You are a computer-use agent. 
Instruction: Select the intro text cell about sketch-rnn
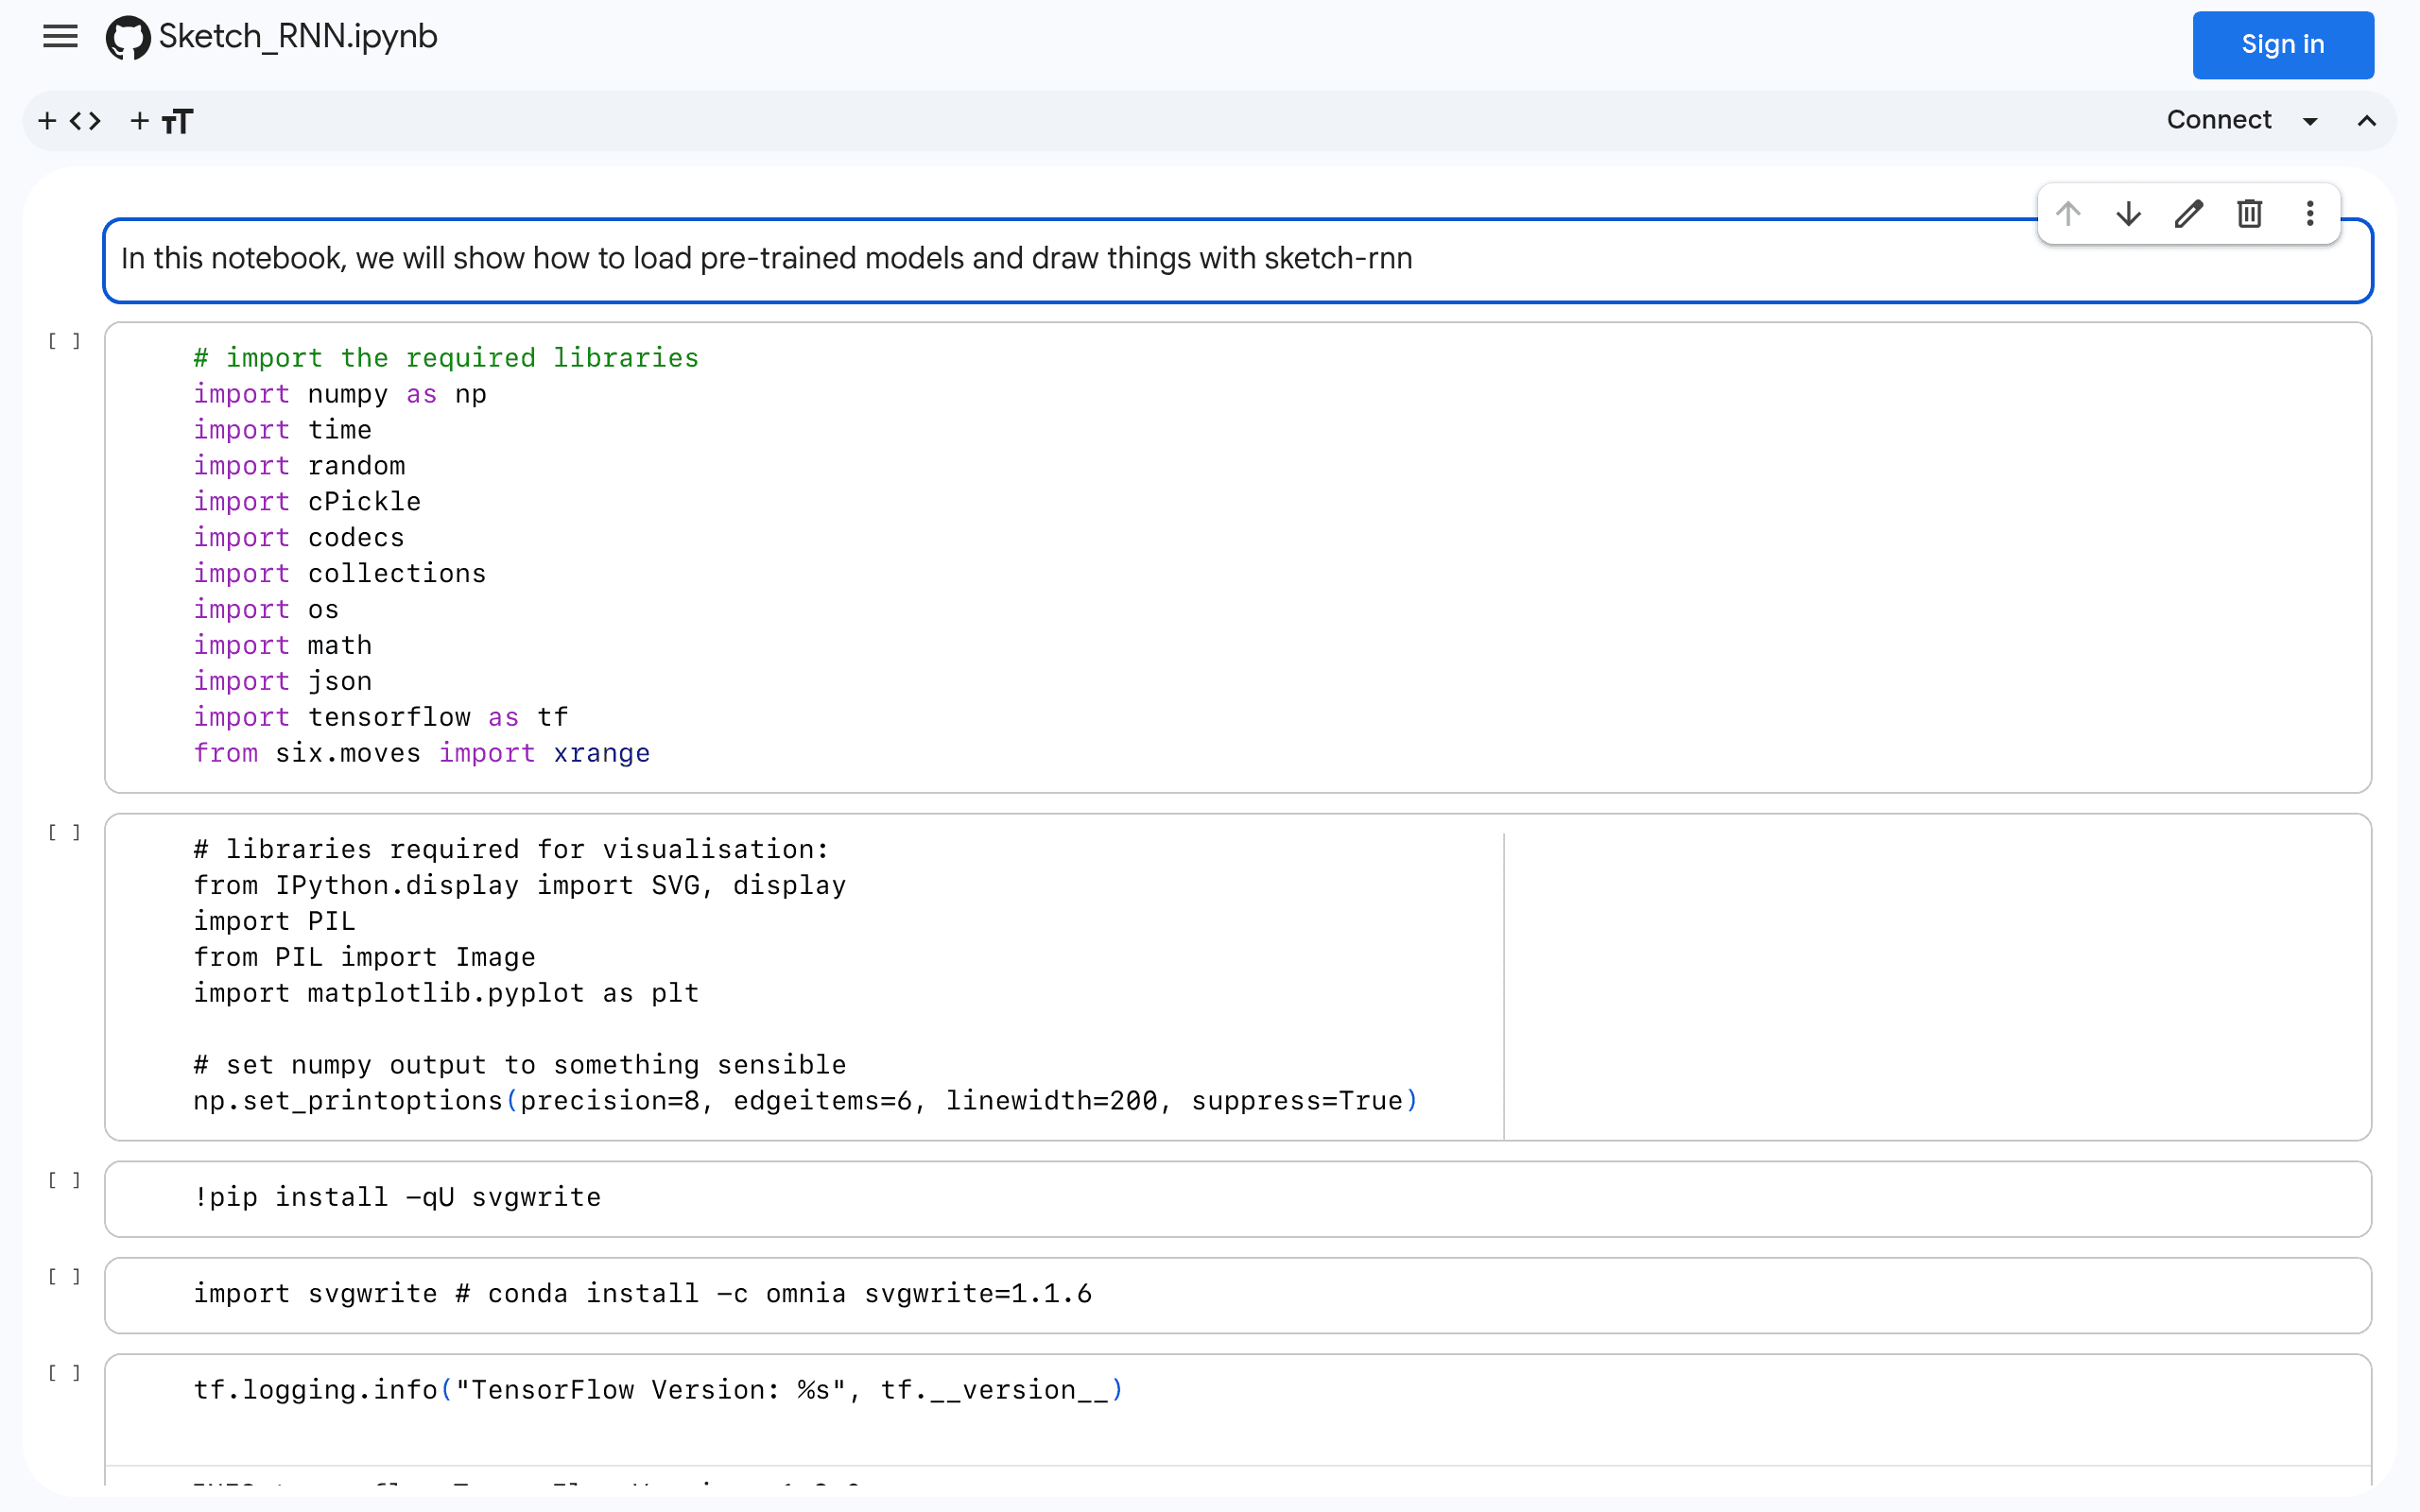pyautogui.click(x=1238, y=260)
